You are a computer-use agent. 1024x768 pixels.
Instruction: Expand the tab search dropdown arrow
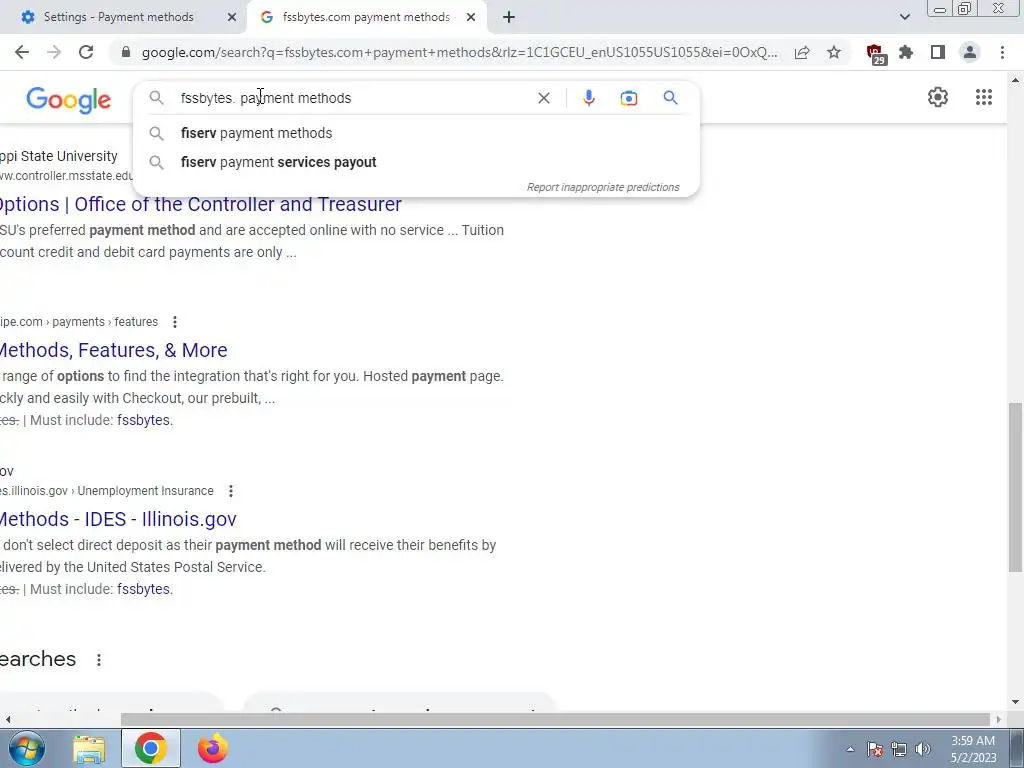point(904,17)
